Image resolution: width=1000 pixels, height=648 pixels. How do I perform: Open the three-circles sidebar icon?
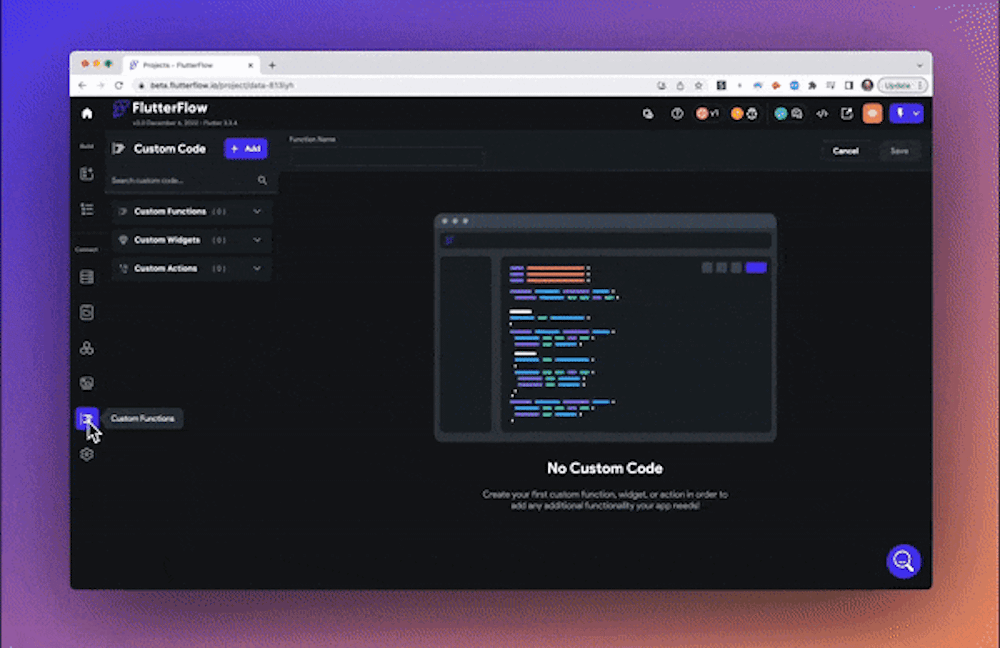pyautogui.click(x=87, y=348)
